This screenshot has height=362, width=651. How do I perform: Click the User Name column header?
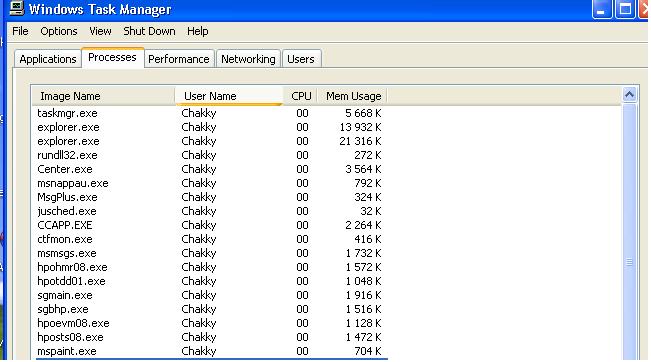[229, 96]
